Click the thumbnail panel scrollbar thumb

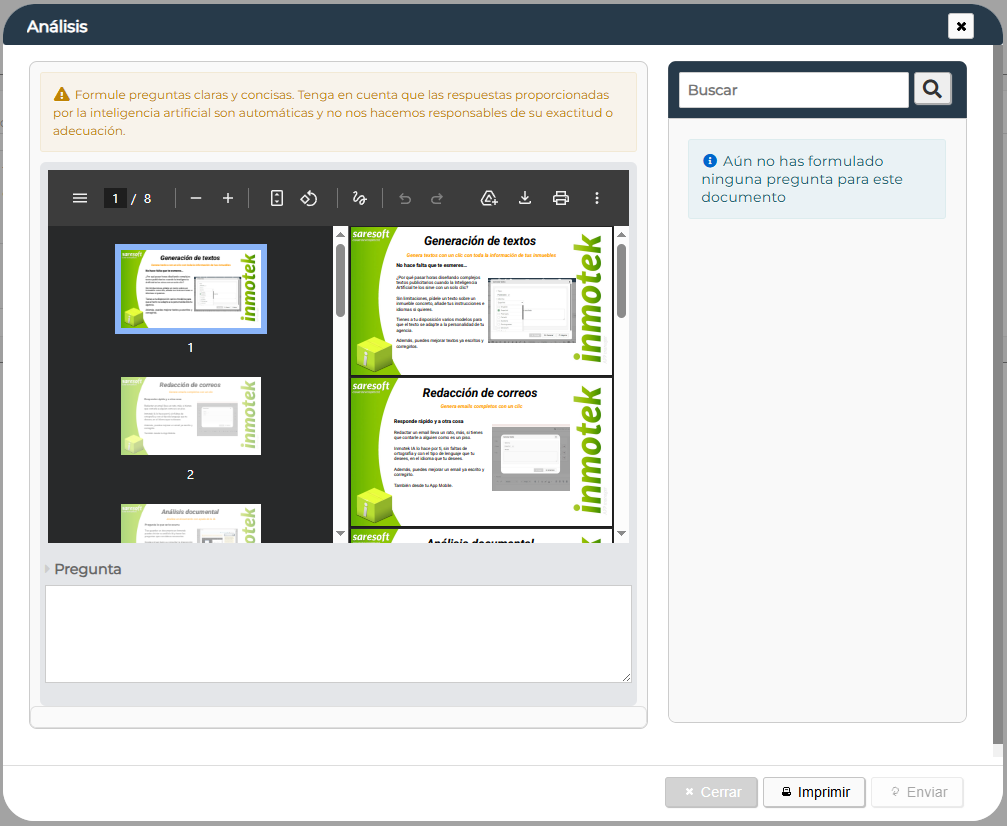point(340,281)
